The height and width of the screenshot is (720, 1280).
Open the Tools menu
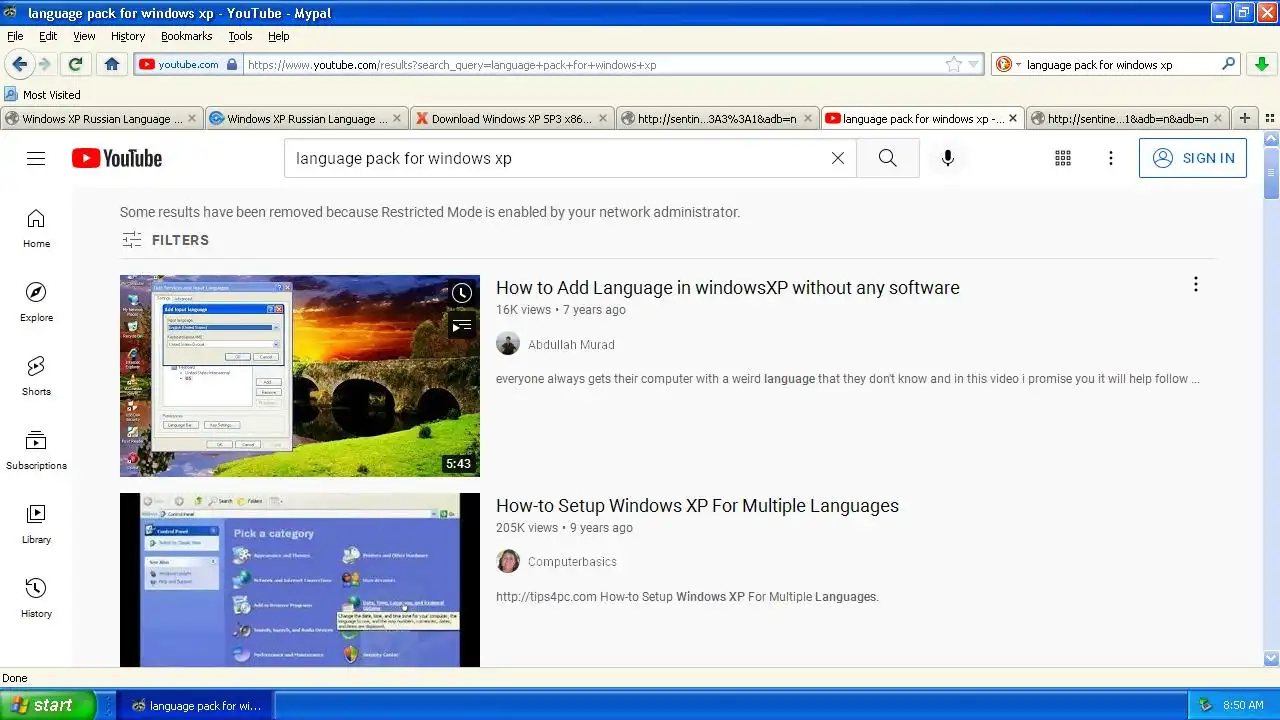(240, 36)
